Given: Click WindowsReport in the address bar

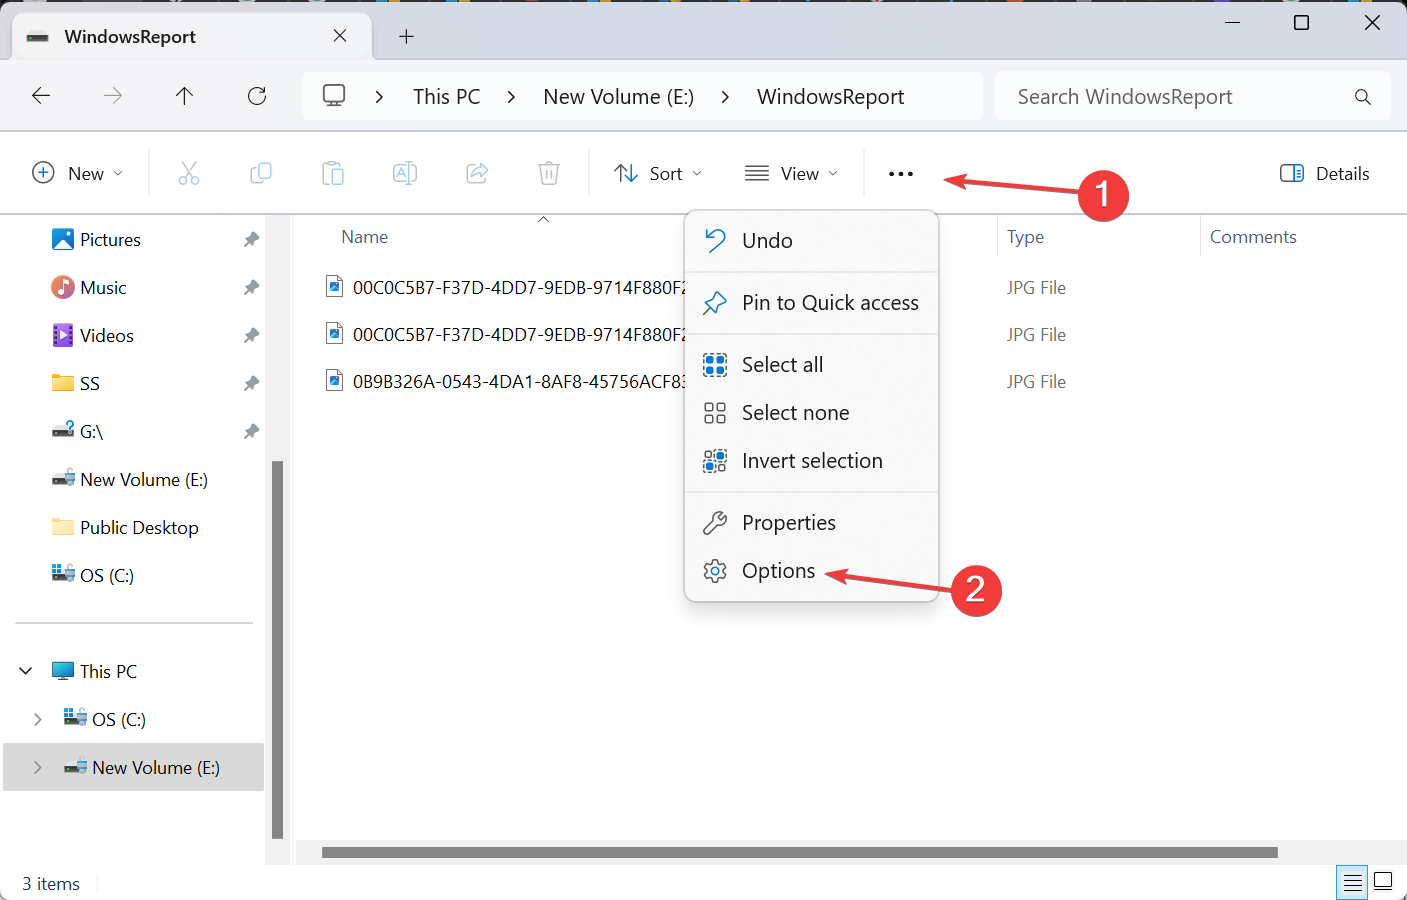Looking at the screenshot, I should click(x=830, y=97).
